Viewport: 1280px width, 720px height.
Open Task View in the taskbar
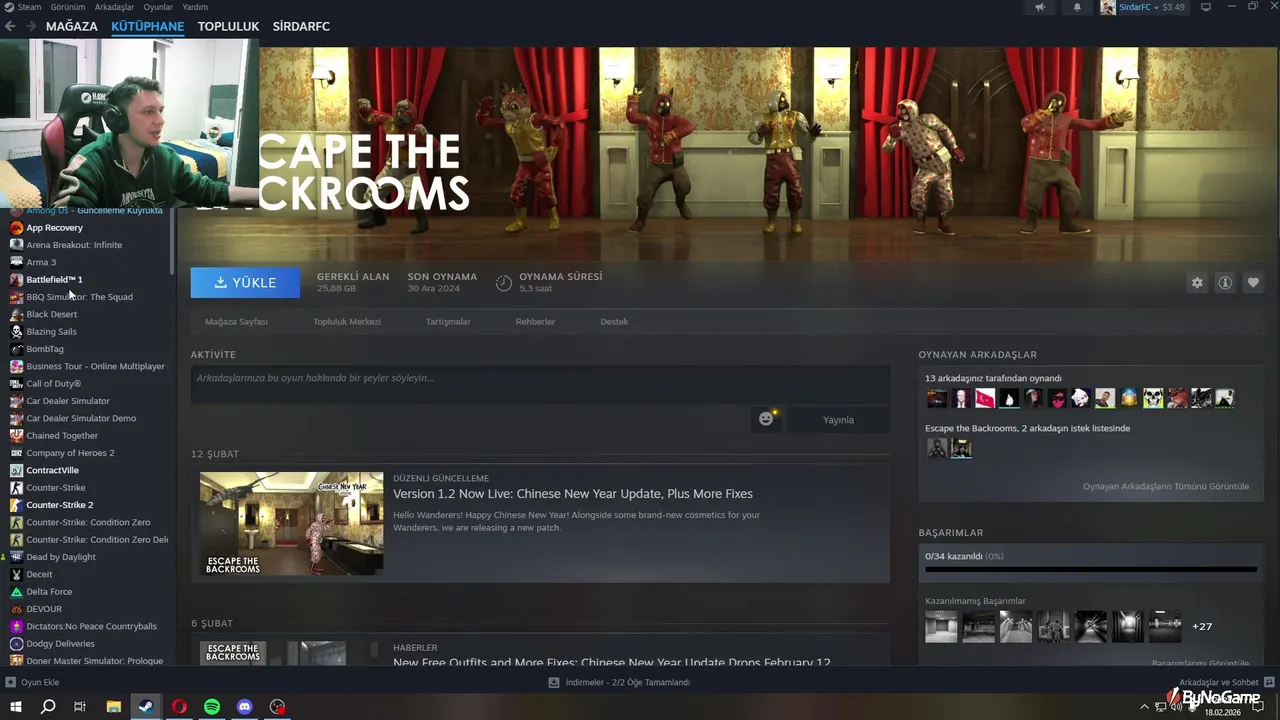click(x=80, y=706)
